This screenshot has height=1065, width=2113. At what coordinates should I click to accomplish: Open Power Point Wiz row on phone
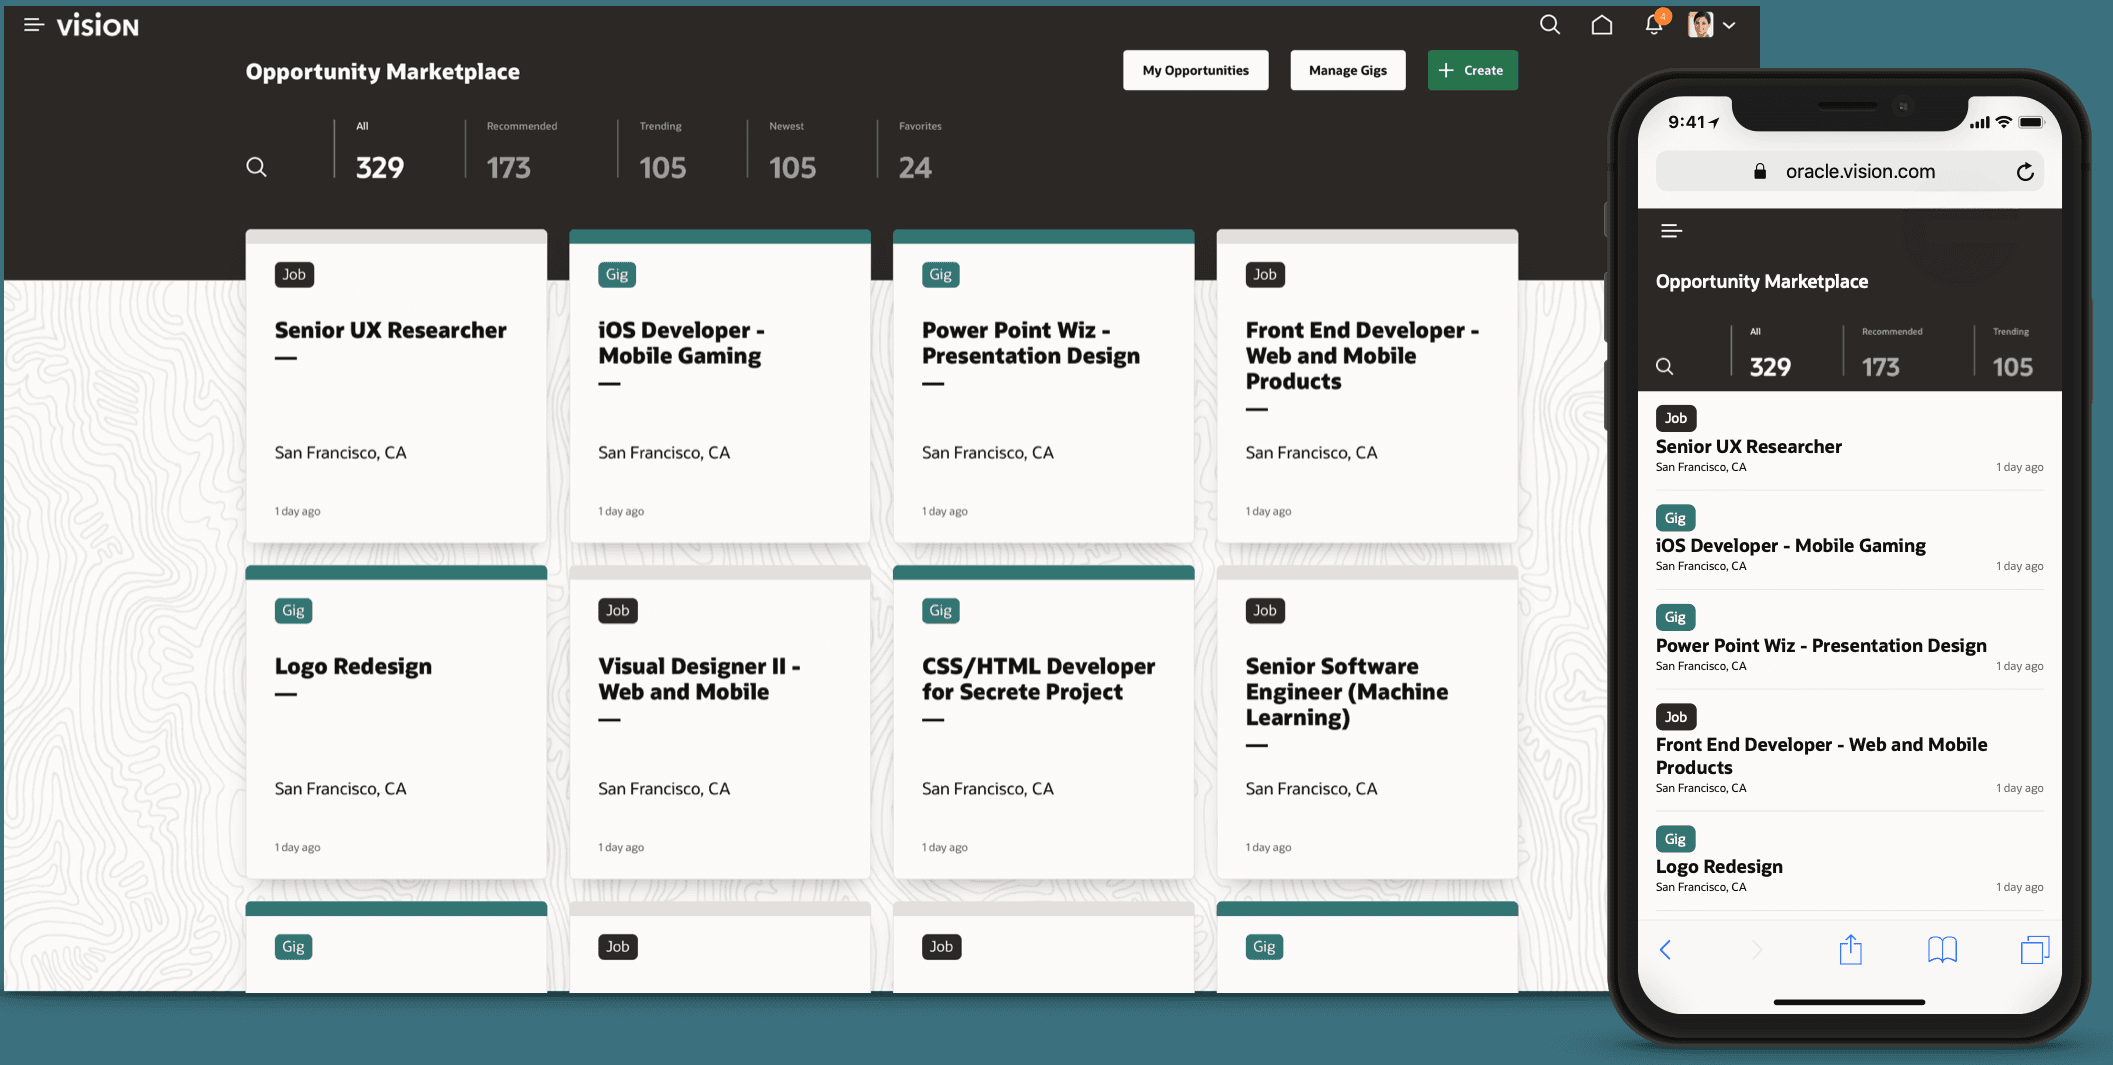coord(1850,640)
